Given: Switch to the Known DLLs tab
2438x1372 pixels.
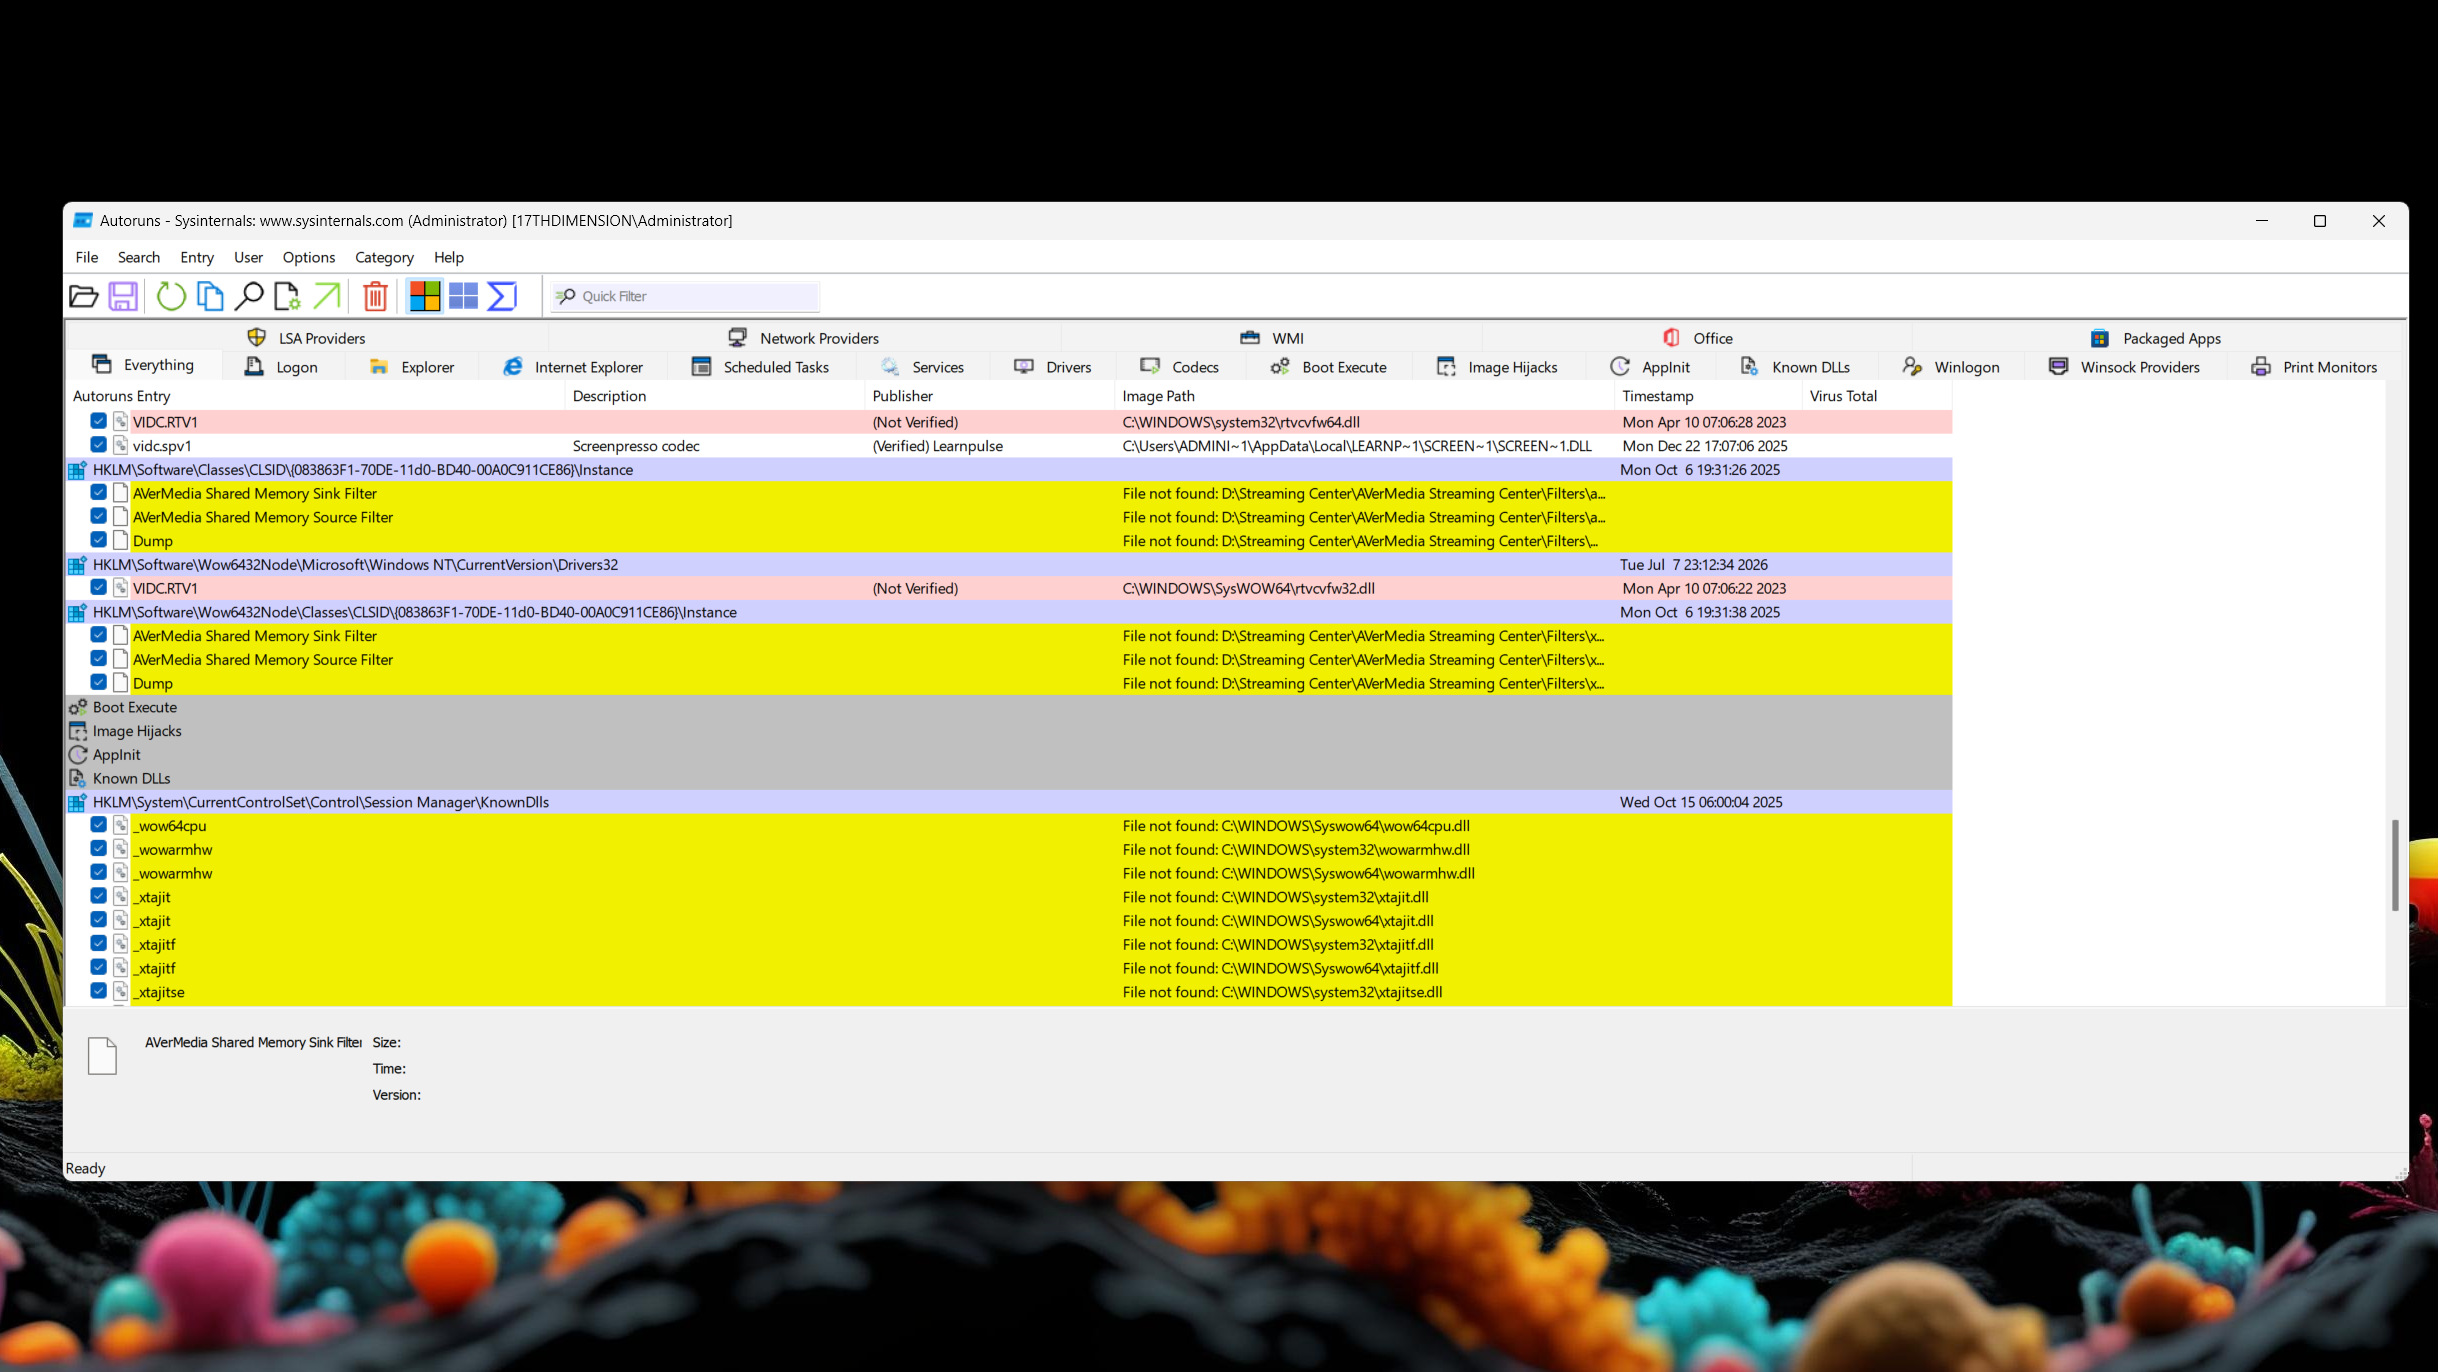Looking at the screenshot, I should 1795,367.
